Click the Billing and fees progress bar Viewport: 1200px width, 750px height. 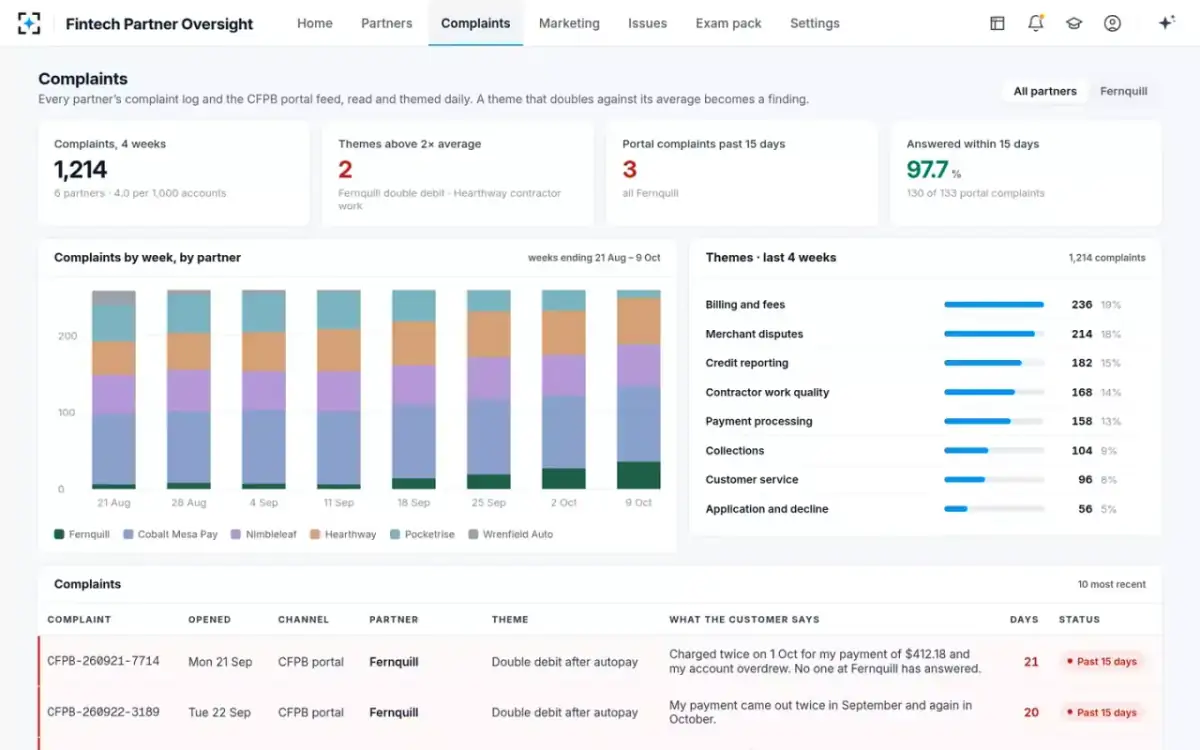coord(994,305)
